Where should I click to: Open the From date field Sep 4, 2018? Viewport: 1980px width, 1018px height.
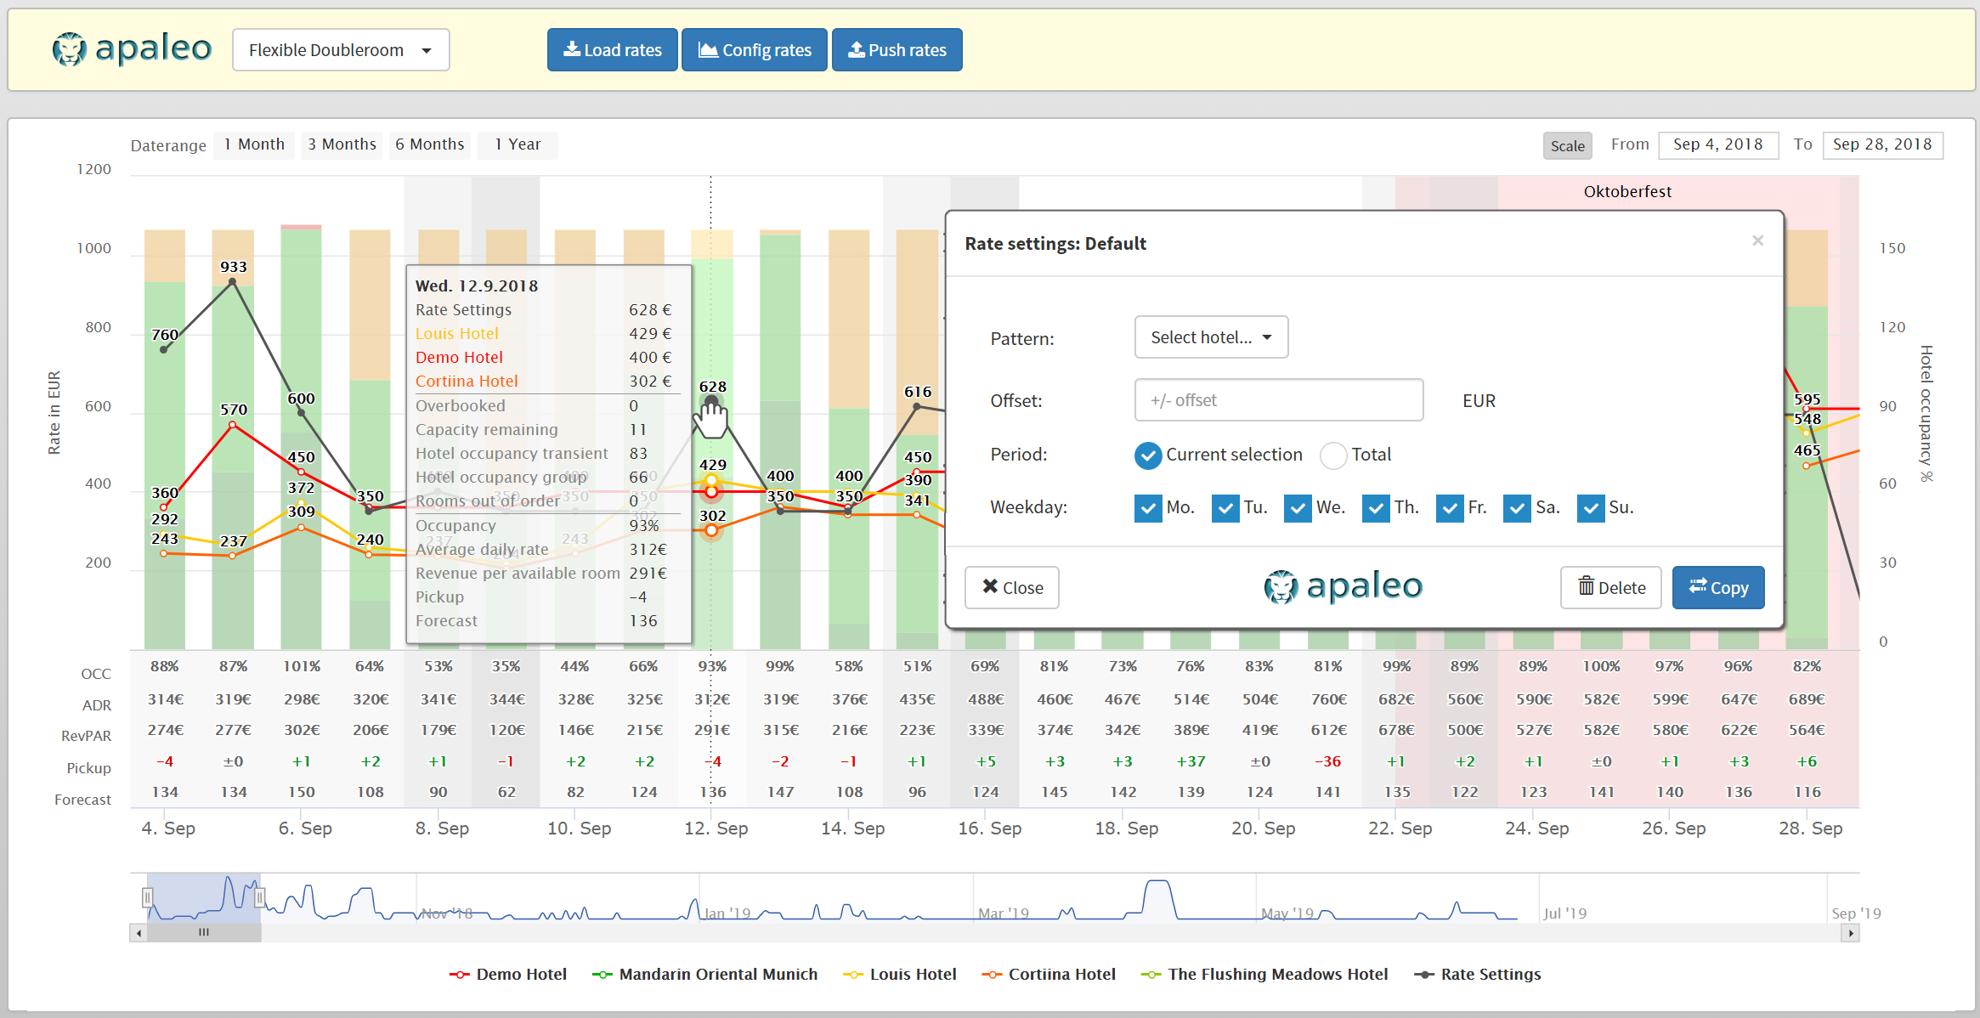(x=1717, y=145)
